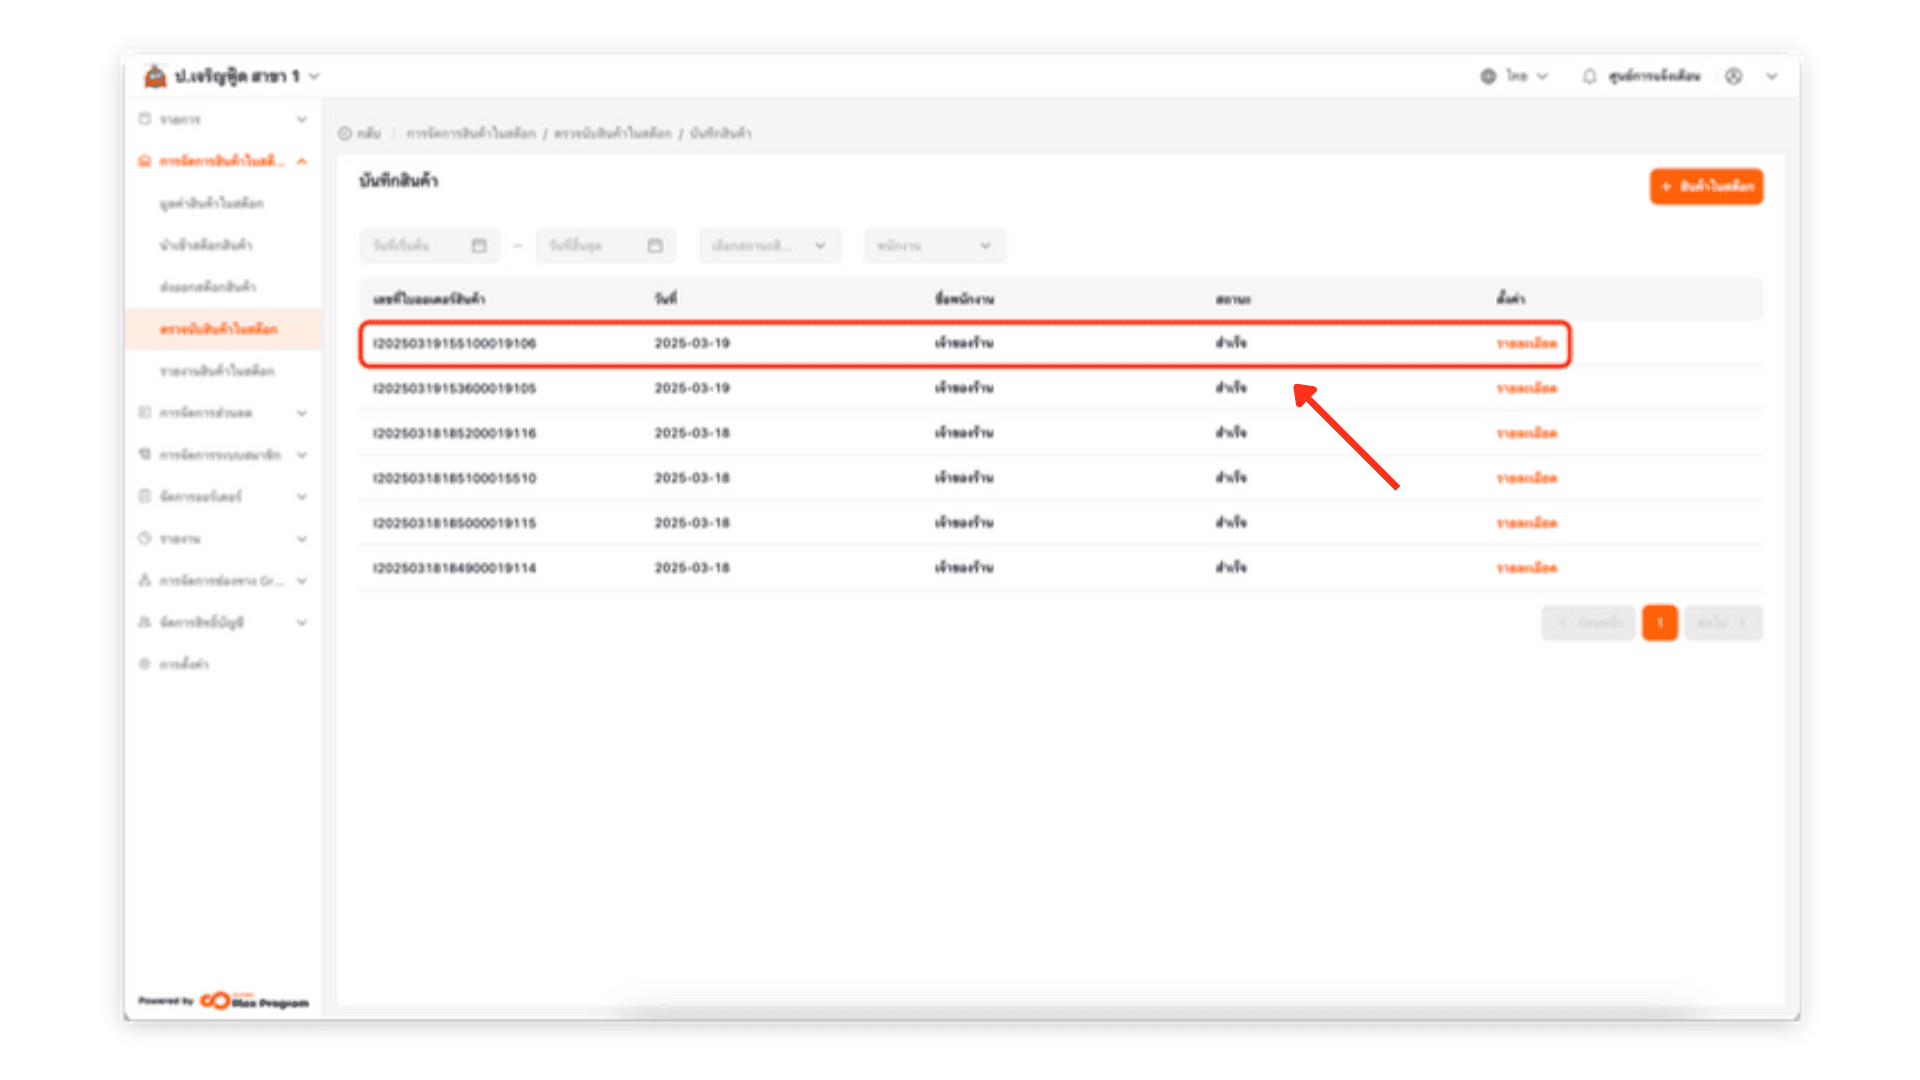The width and height of the screenshot is (1920, 1080).
Task: Click the circular back arrow in breadcrumb
Action: [x=345, y=133]
